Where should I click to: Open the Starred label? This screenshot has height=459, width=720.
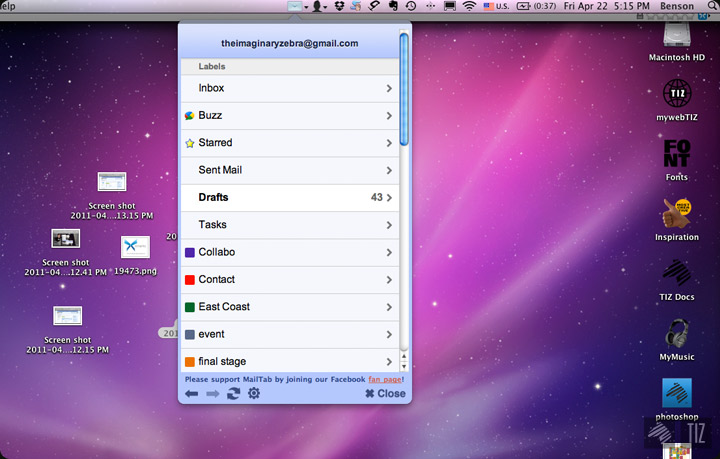[x=215, y=143]
